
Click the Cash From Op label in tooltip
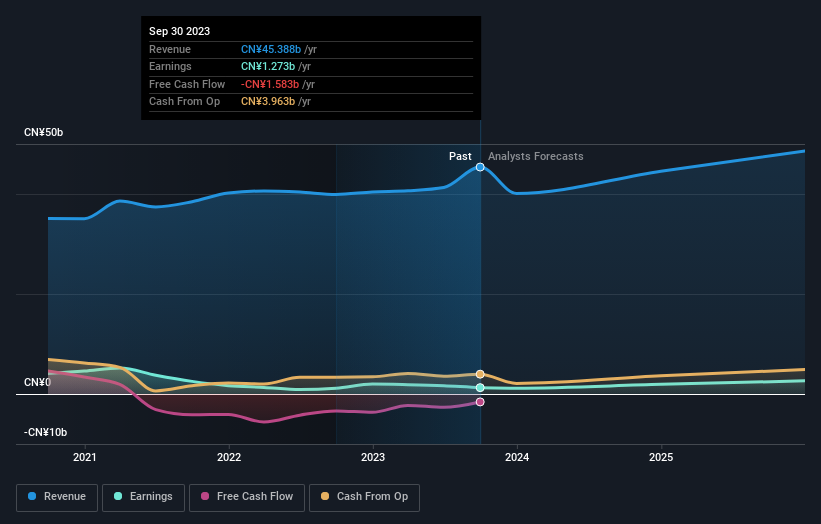pyautogui.click(x=184, y=102)
